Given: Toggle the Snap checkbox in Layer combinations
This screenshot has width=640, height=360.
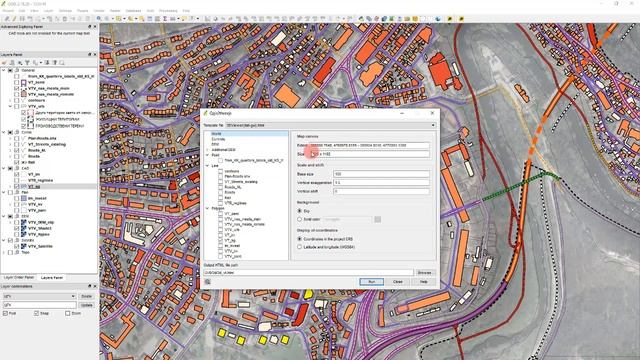Looking at the screenshot, I should click(x=36, y=313).
